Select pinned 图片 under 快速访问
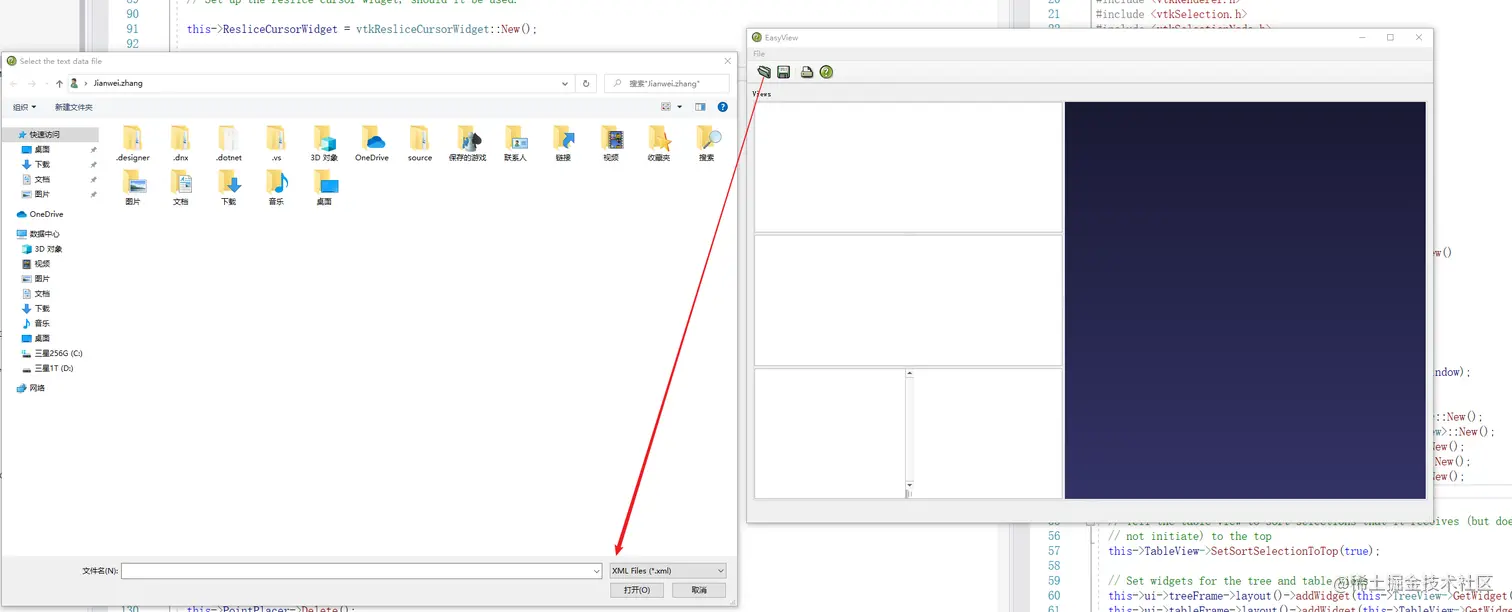The image size is (1512, 612). [x=42, y=194]
